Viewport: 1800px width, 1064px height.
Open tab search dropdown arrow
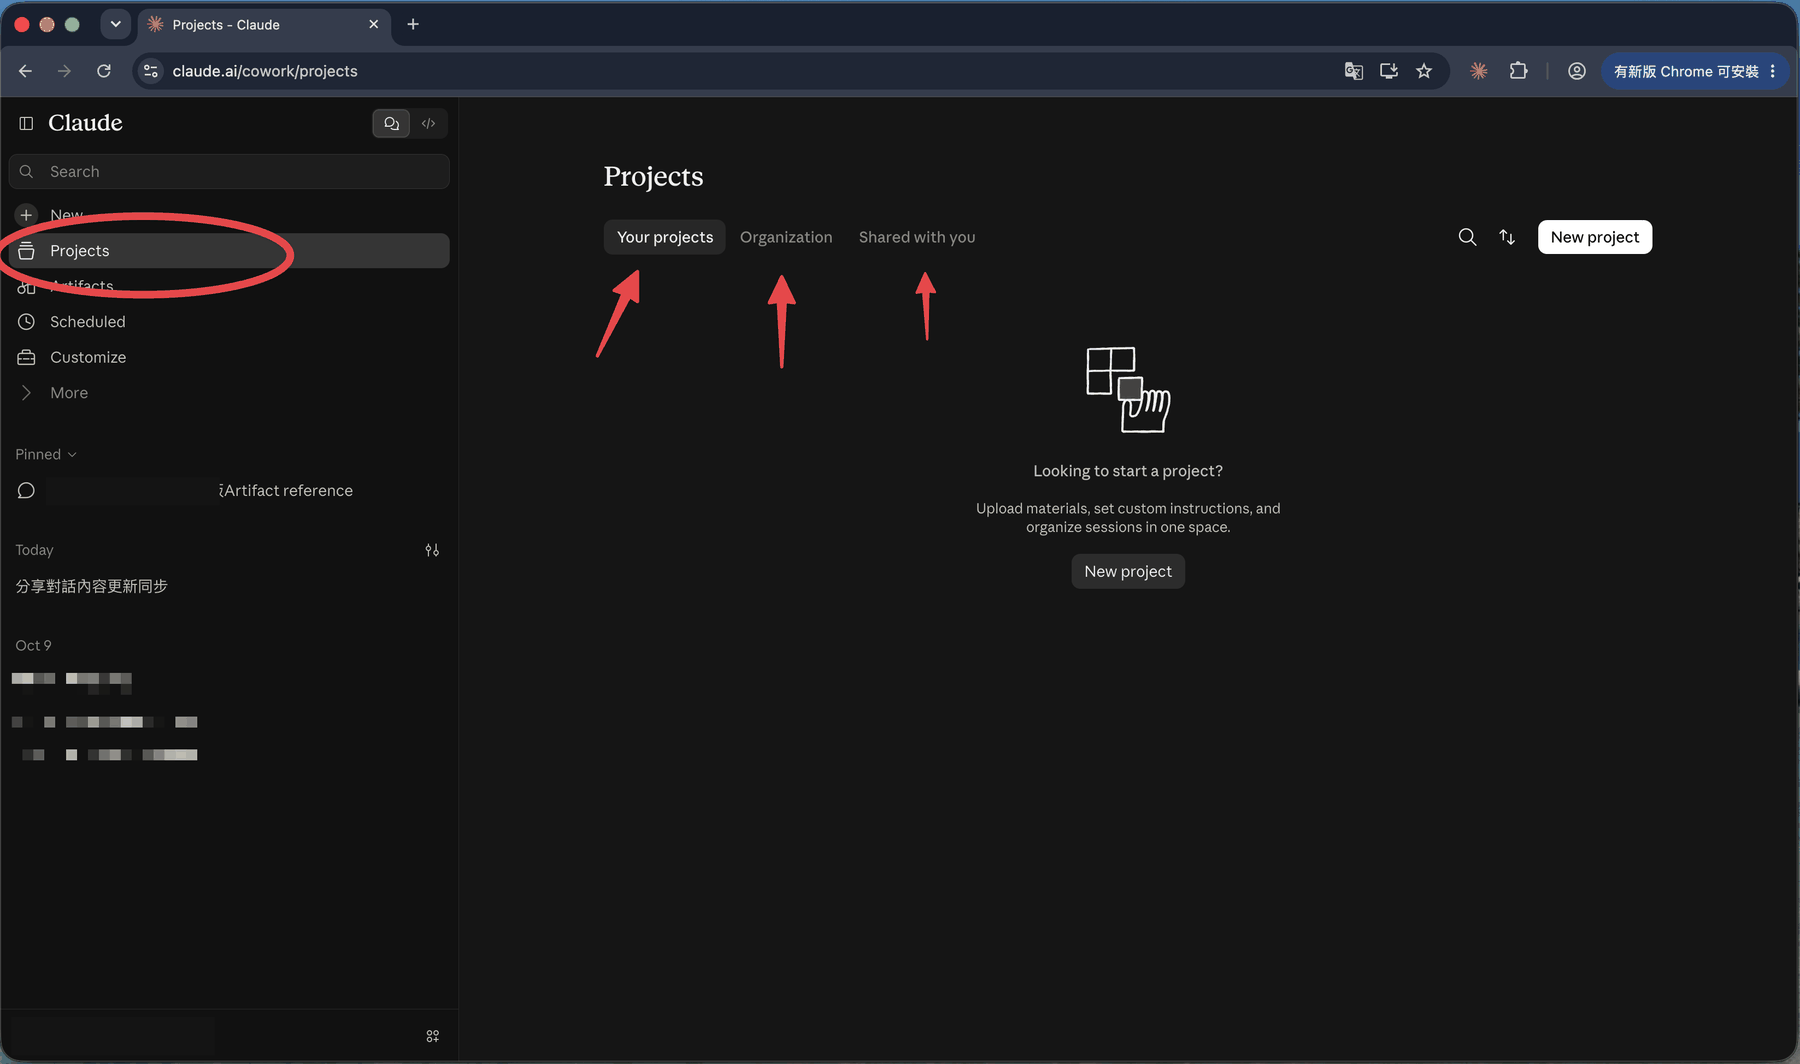tap(116, 24)
